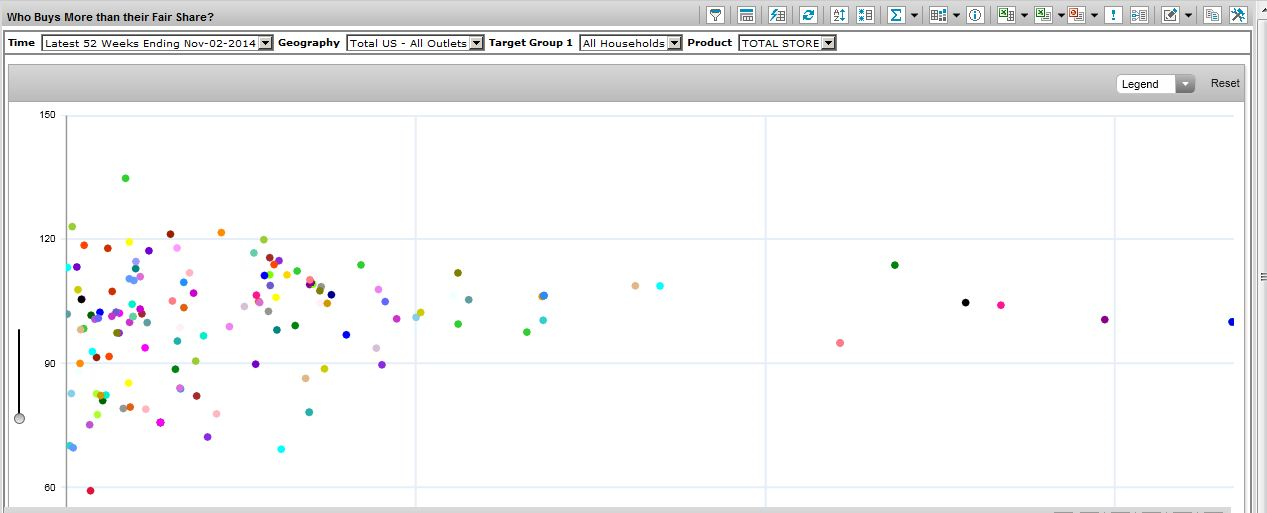Click the A-Z sort icon

839,15
